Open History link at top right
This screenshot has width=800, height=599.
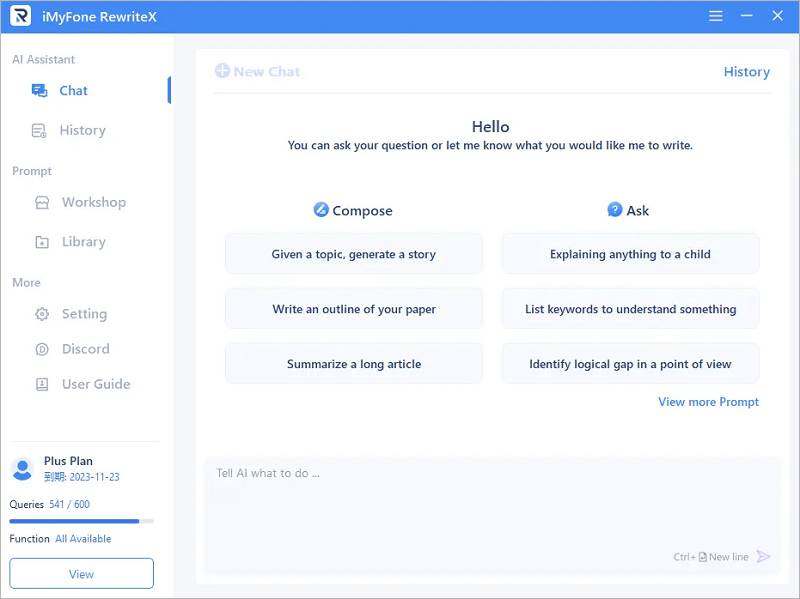[x=746, y=71]
